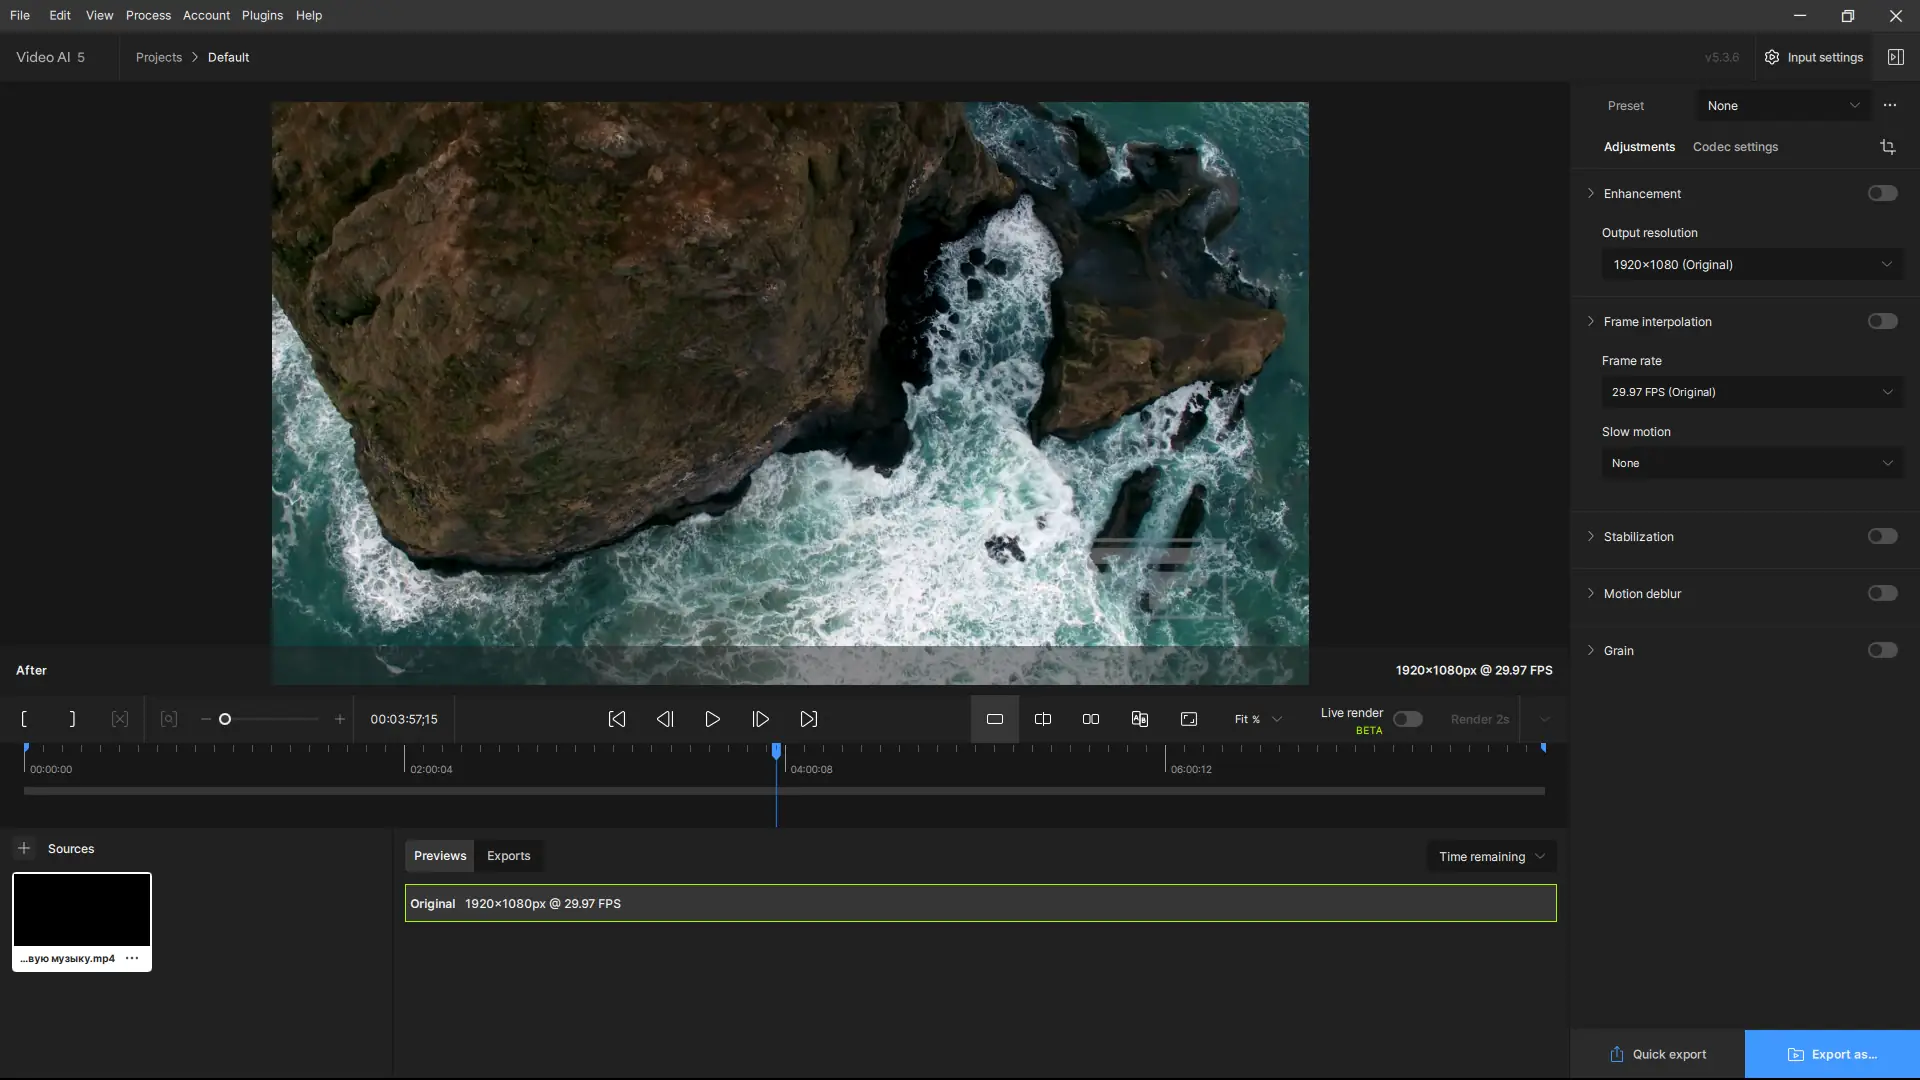Click the Quick export button

coord(1657,1054)
